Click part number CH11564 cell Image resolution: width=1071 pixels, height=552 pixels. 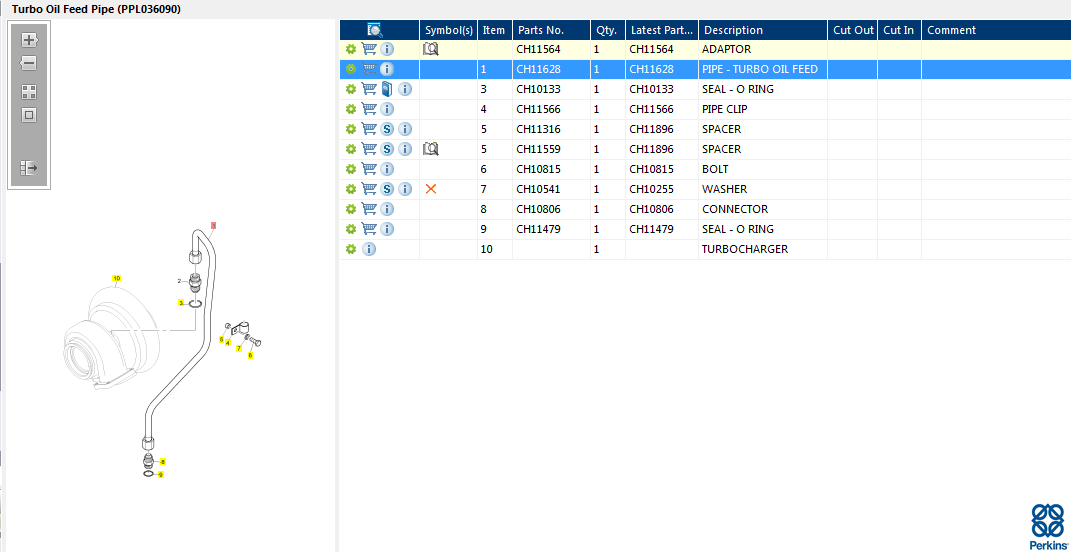538,49
